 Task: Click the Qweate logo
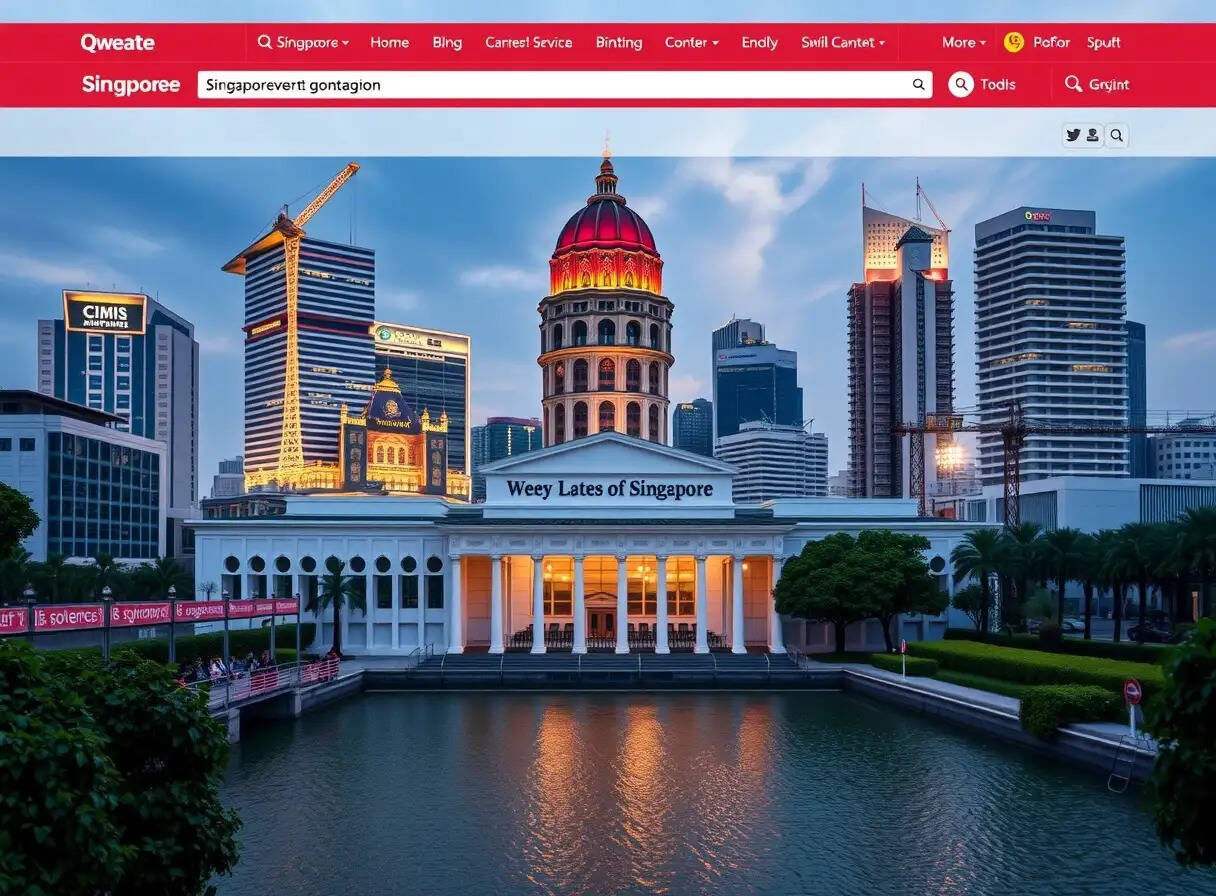point(117,42)
